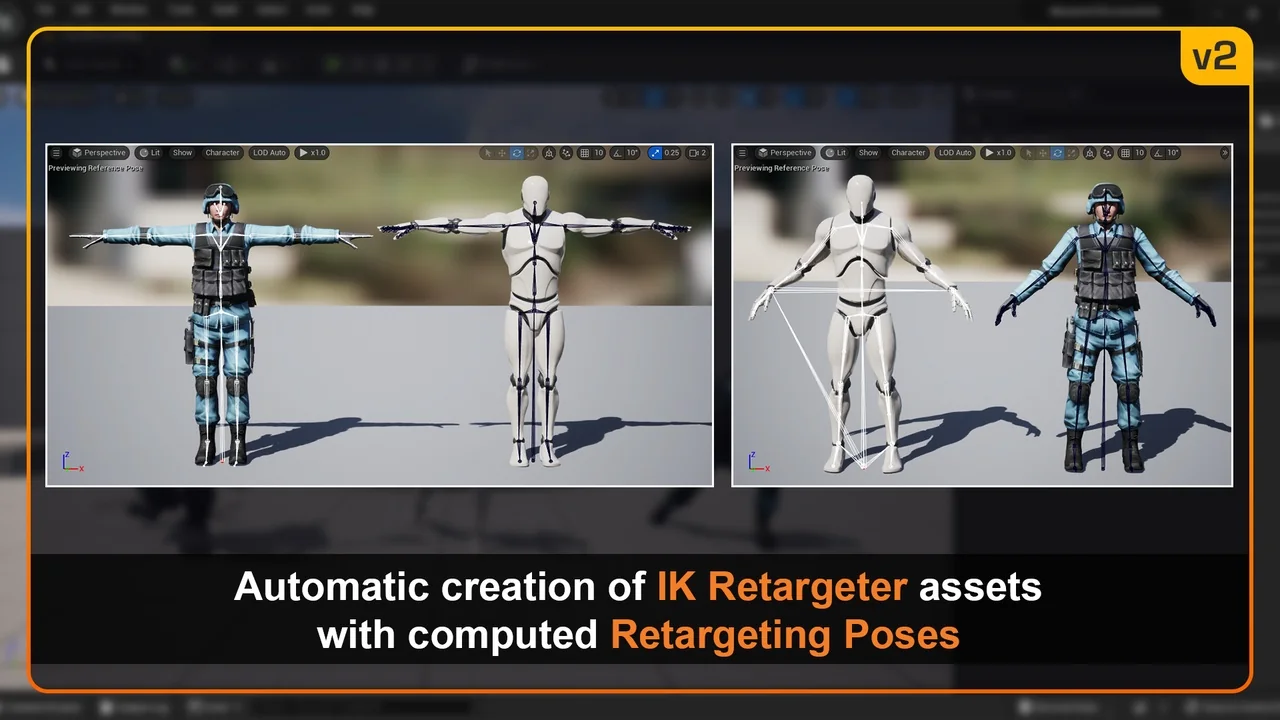The height and width of the screenshot is (720, 1280).
Task: Open the left viewport hamburger options menu
Action: [56, 153]
